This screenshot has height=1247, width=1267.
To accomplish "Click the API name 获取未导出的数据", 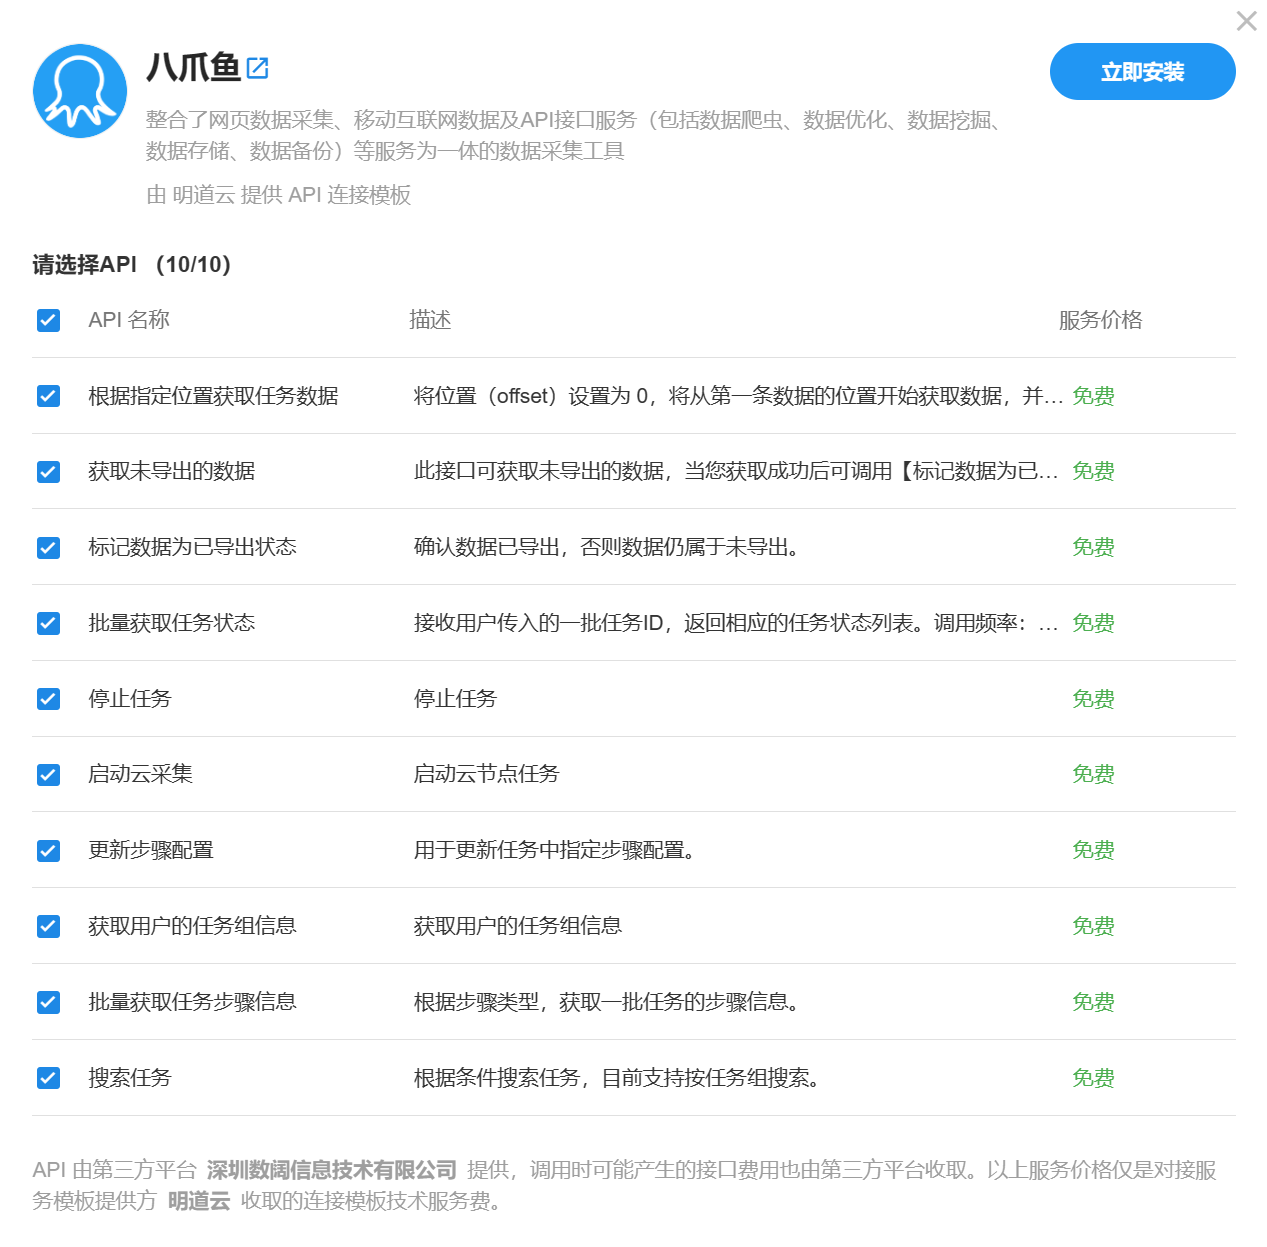I will pyautogui.click(x=171, y=471).
